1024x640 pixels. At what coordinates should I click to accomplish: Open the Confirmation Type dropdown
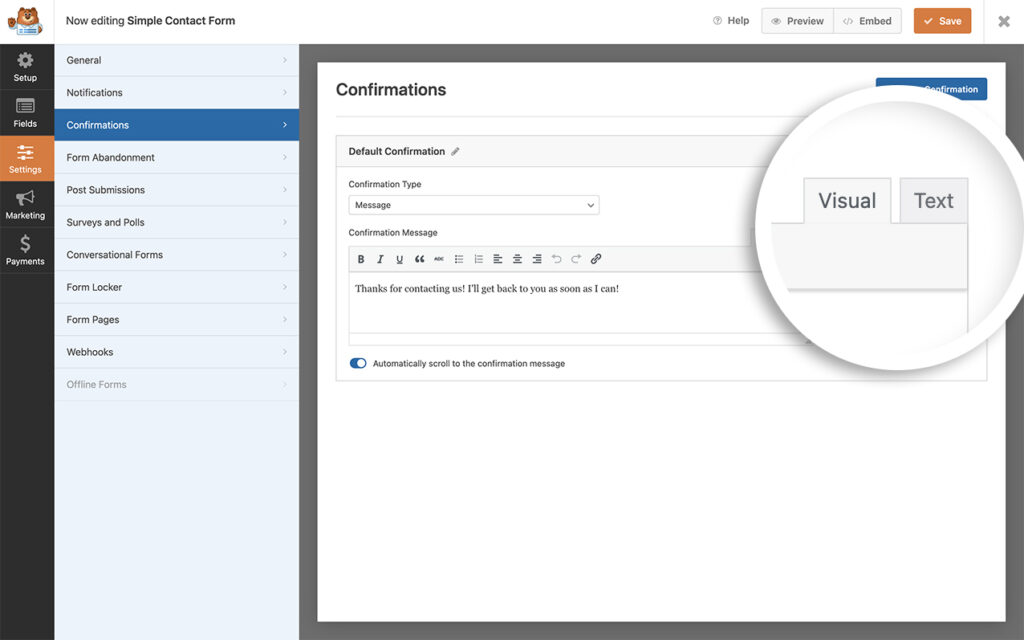pyautogui.click(x=473, y=204)
